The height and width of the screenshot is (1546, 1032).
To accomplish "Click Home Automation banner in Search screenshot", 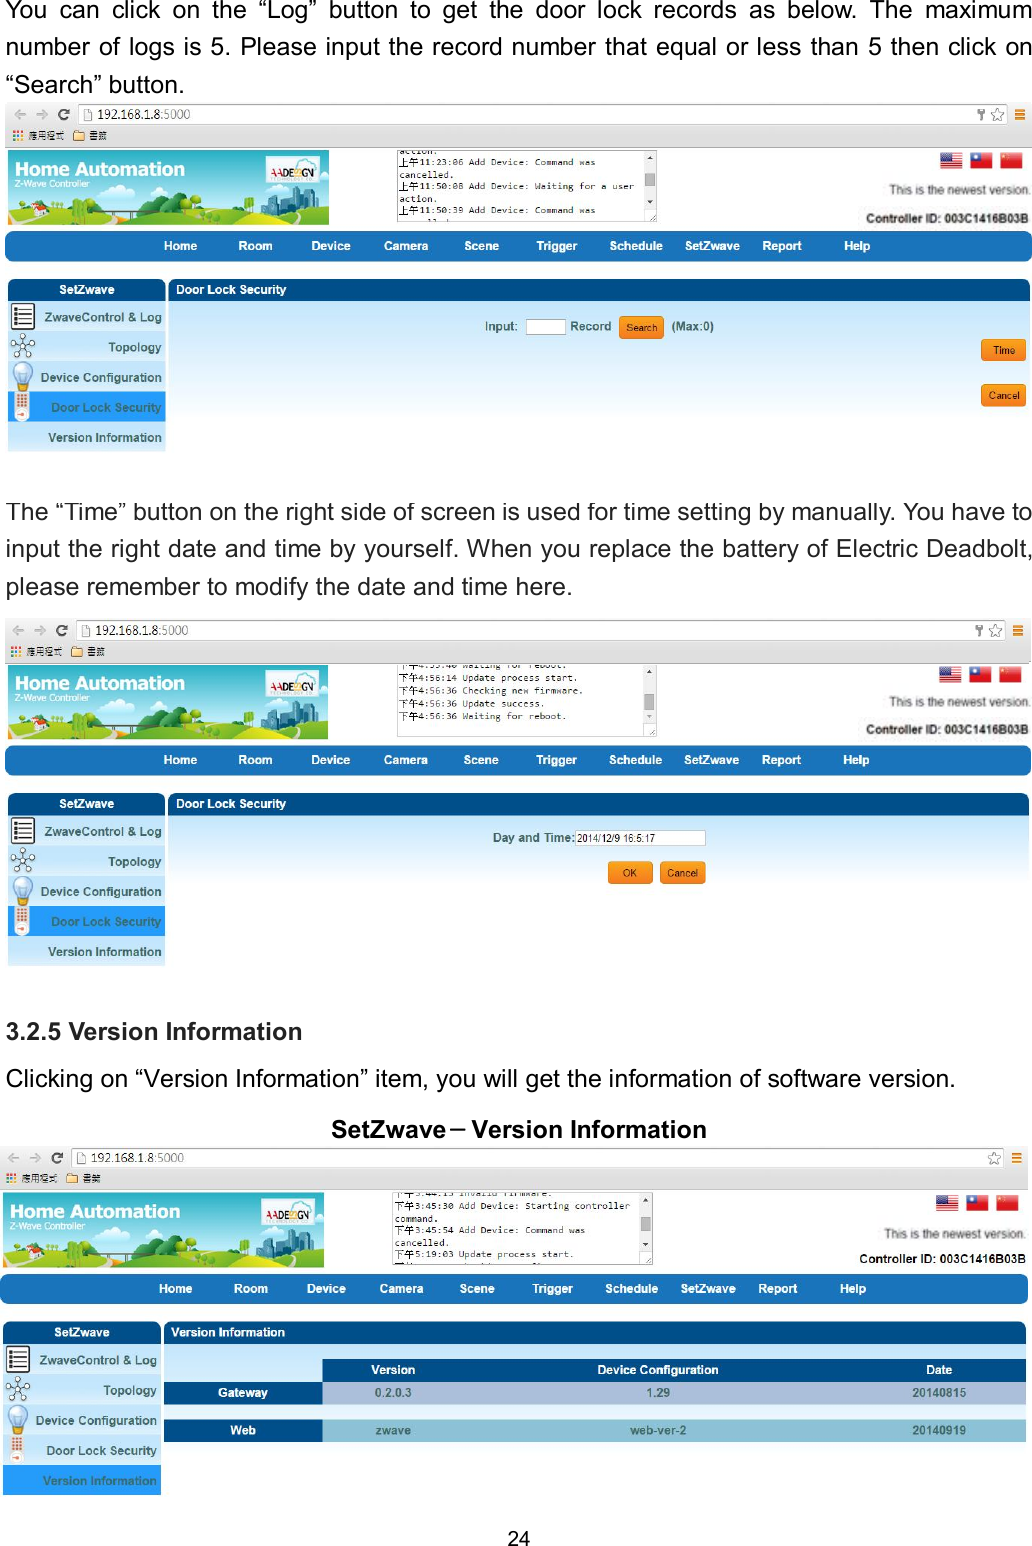I will point(169,187).
